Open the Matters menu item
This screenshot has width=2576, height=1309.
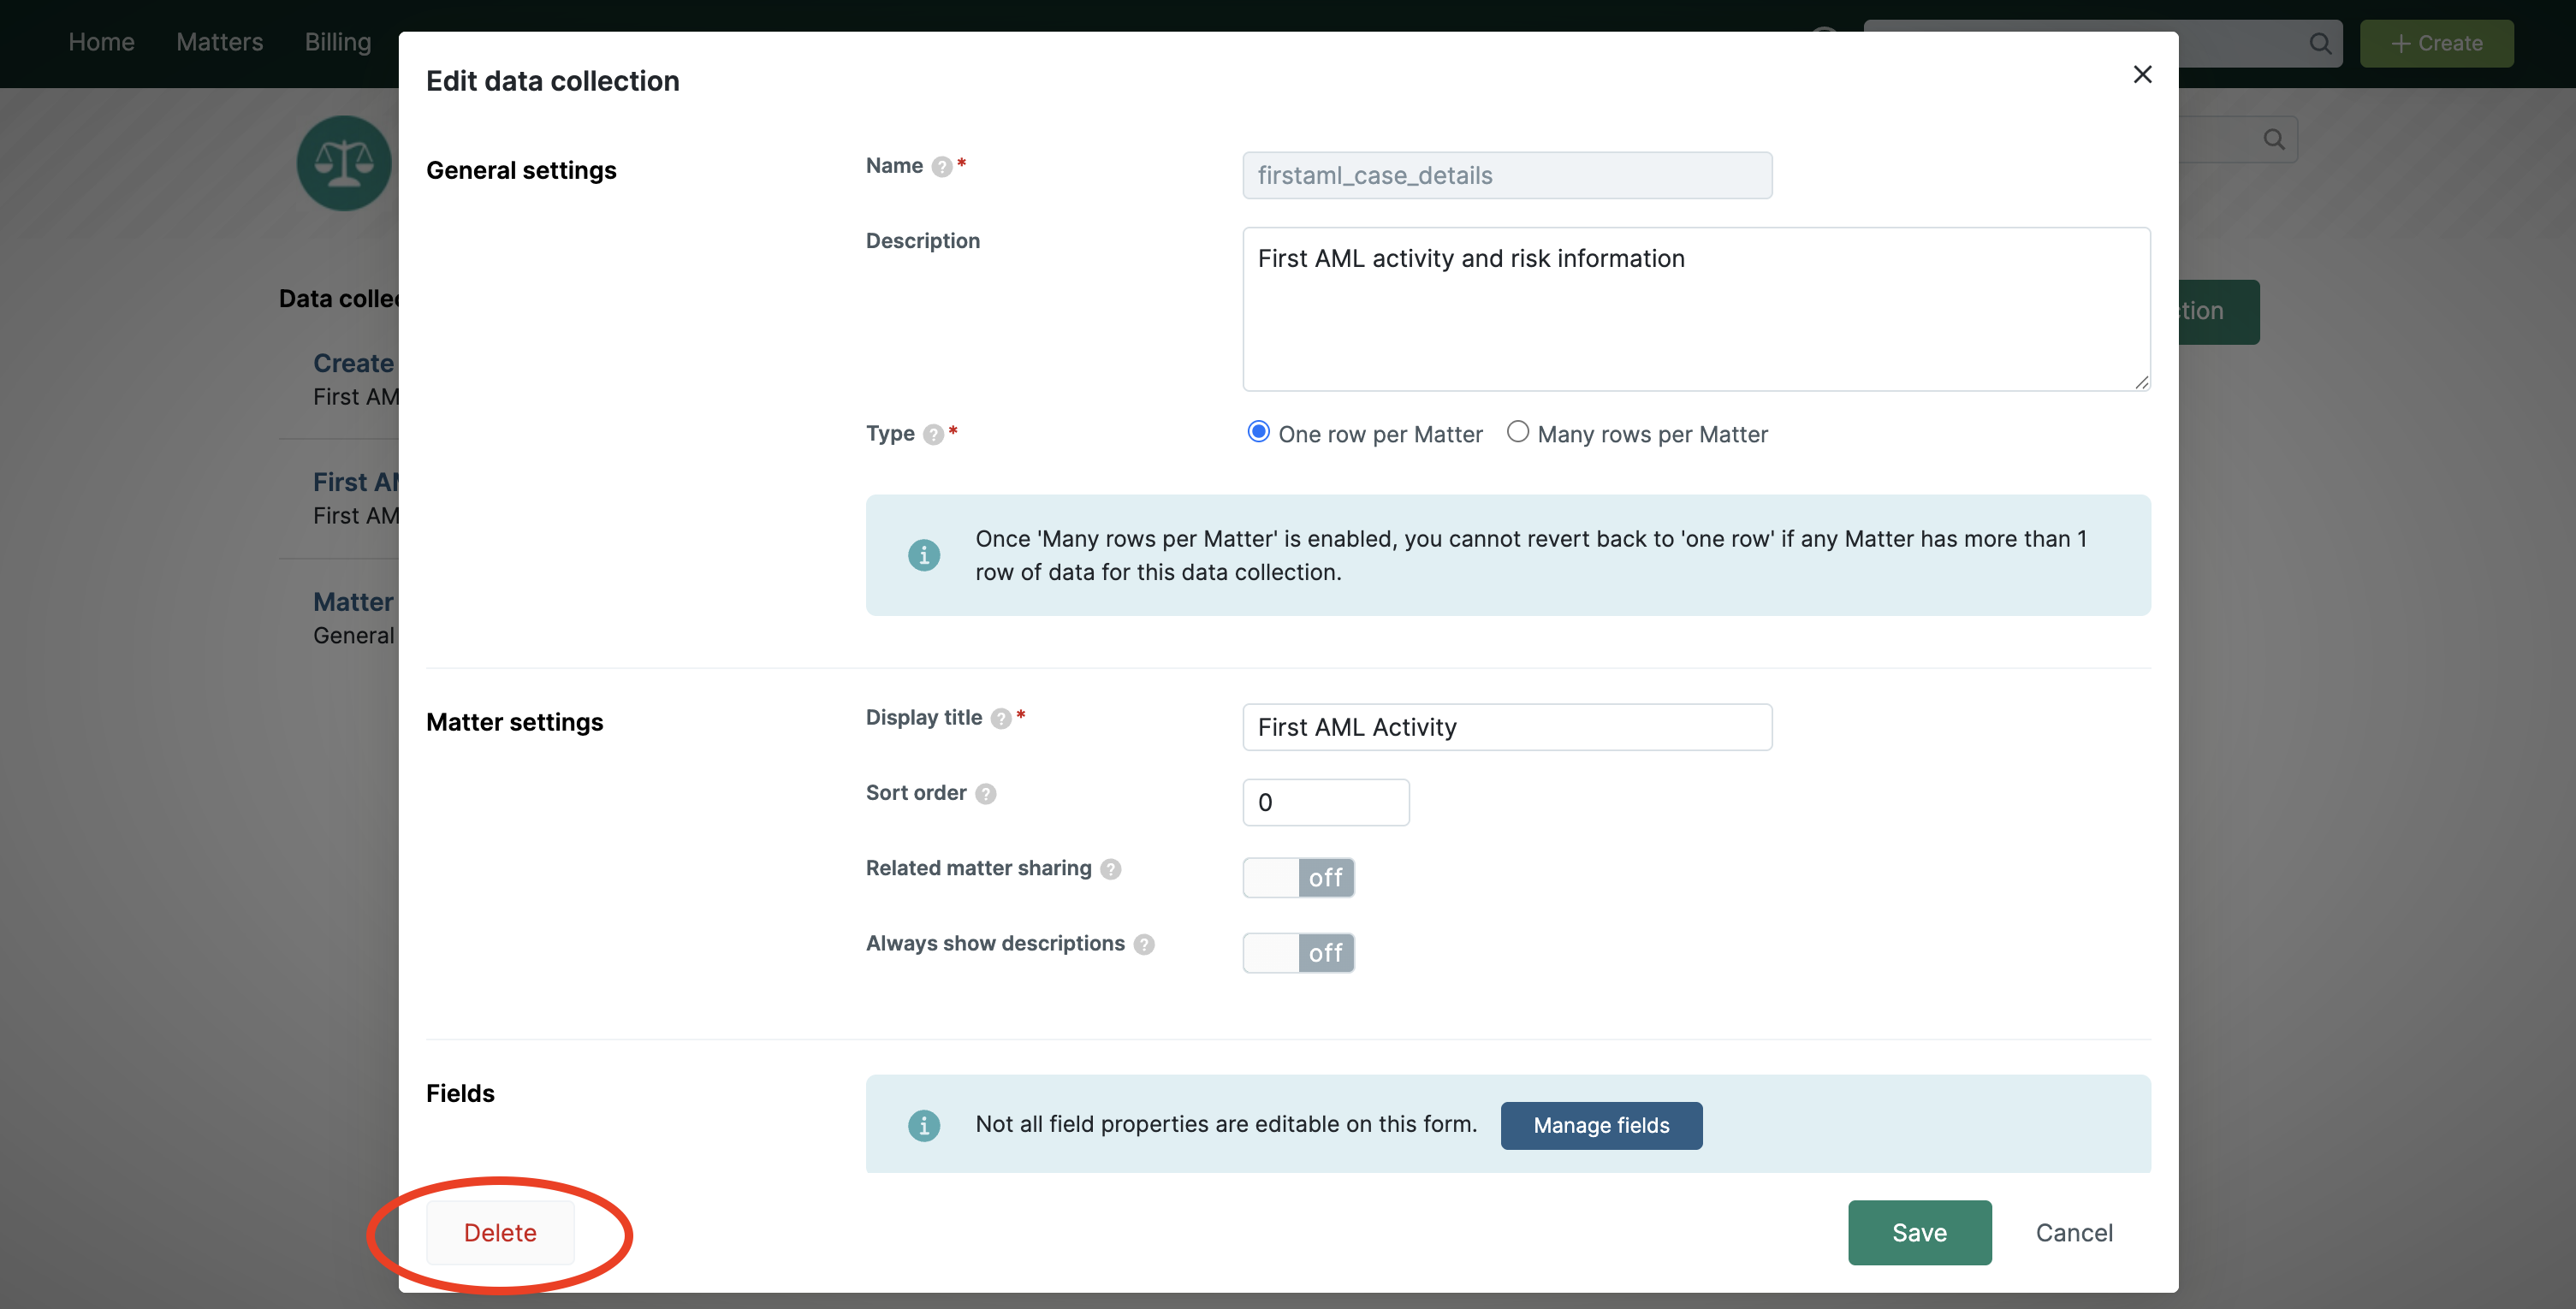(219, 42)
